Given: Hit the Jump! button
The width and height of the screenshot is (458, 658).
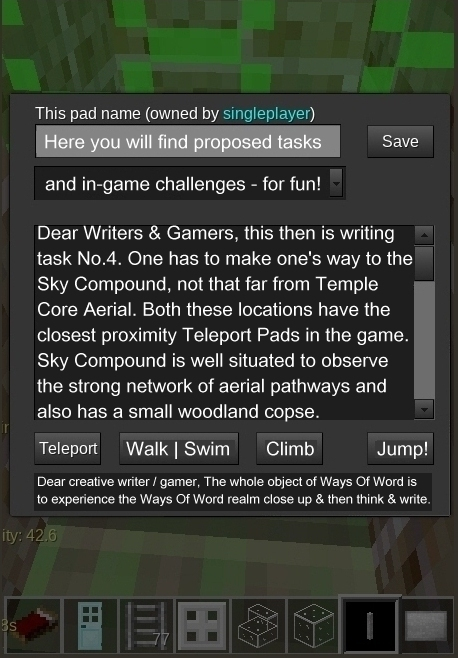Looking at the screenshot, I should pyautogui.click(x=400, y=449).
